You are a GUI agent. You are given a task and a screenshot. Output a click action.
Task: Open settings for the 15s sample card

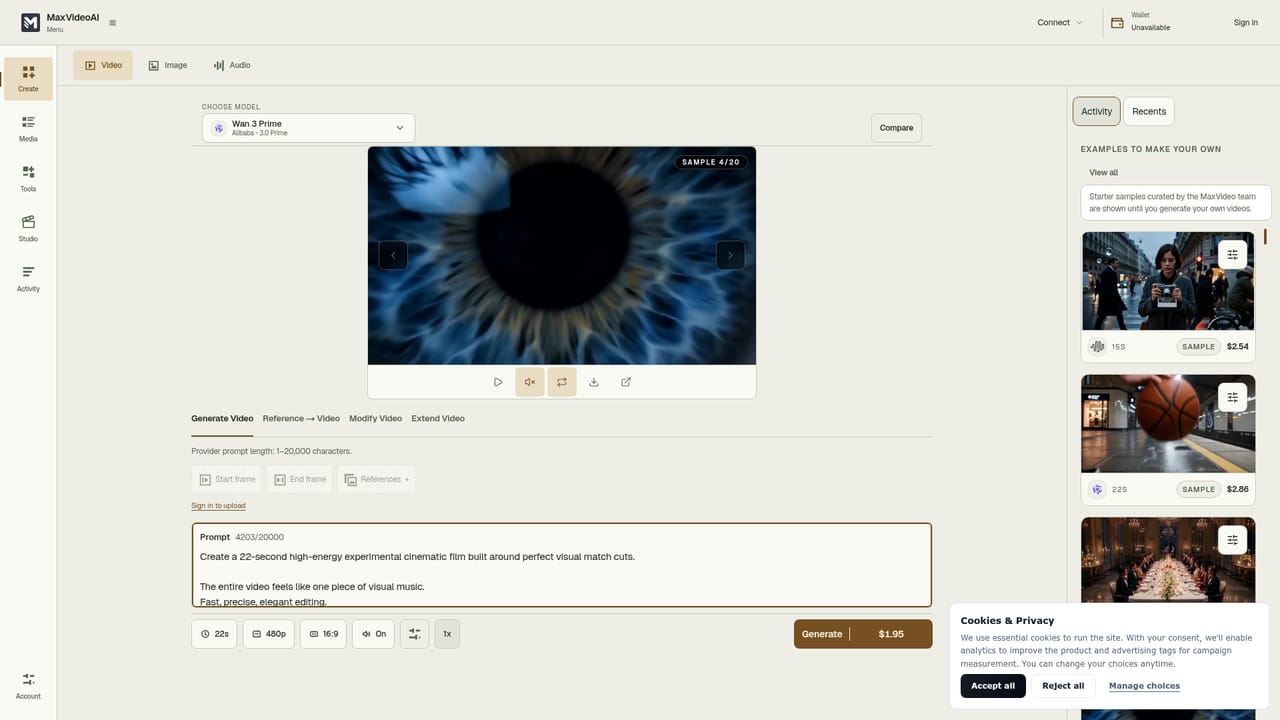tap(1233, 255)
